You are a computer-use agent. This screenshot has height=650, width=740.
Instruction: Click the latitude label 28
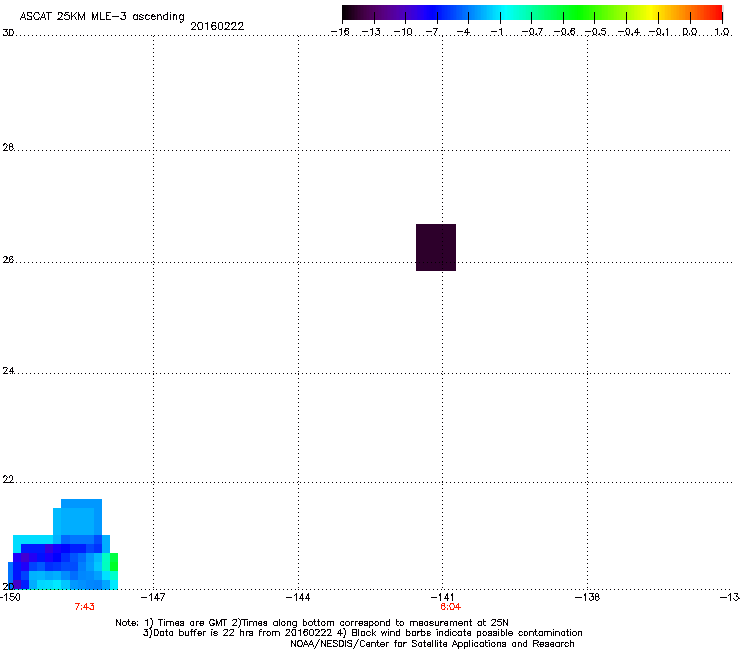[x=8, y=147]
